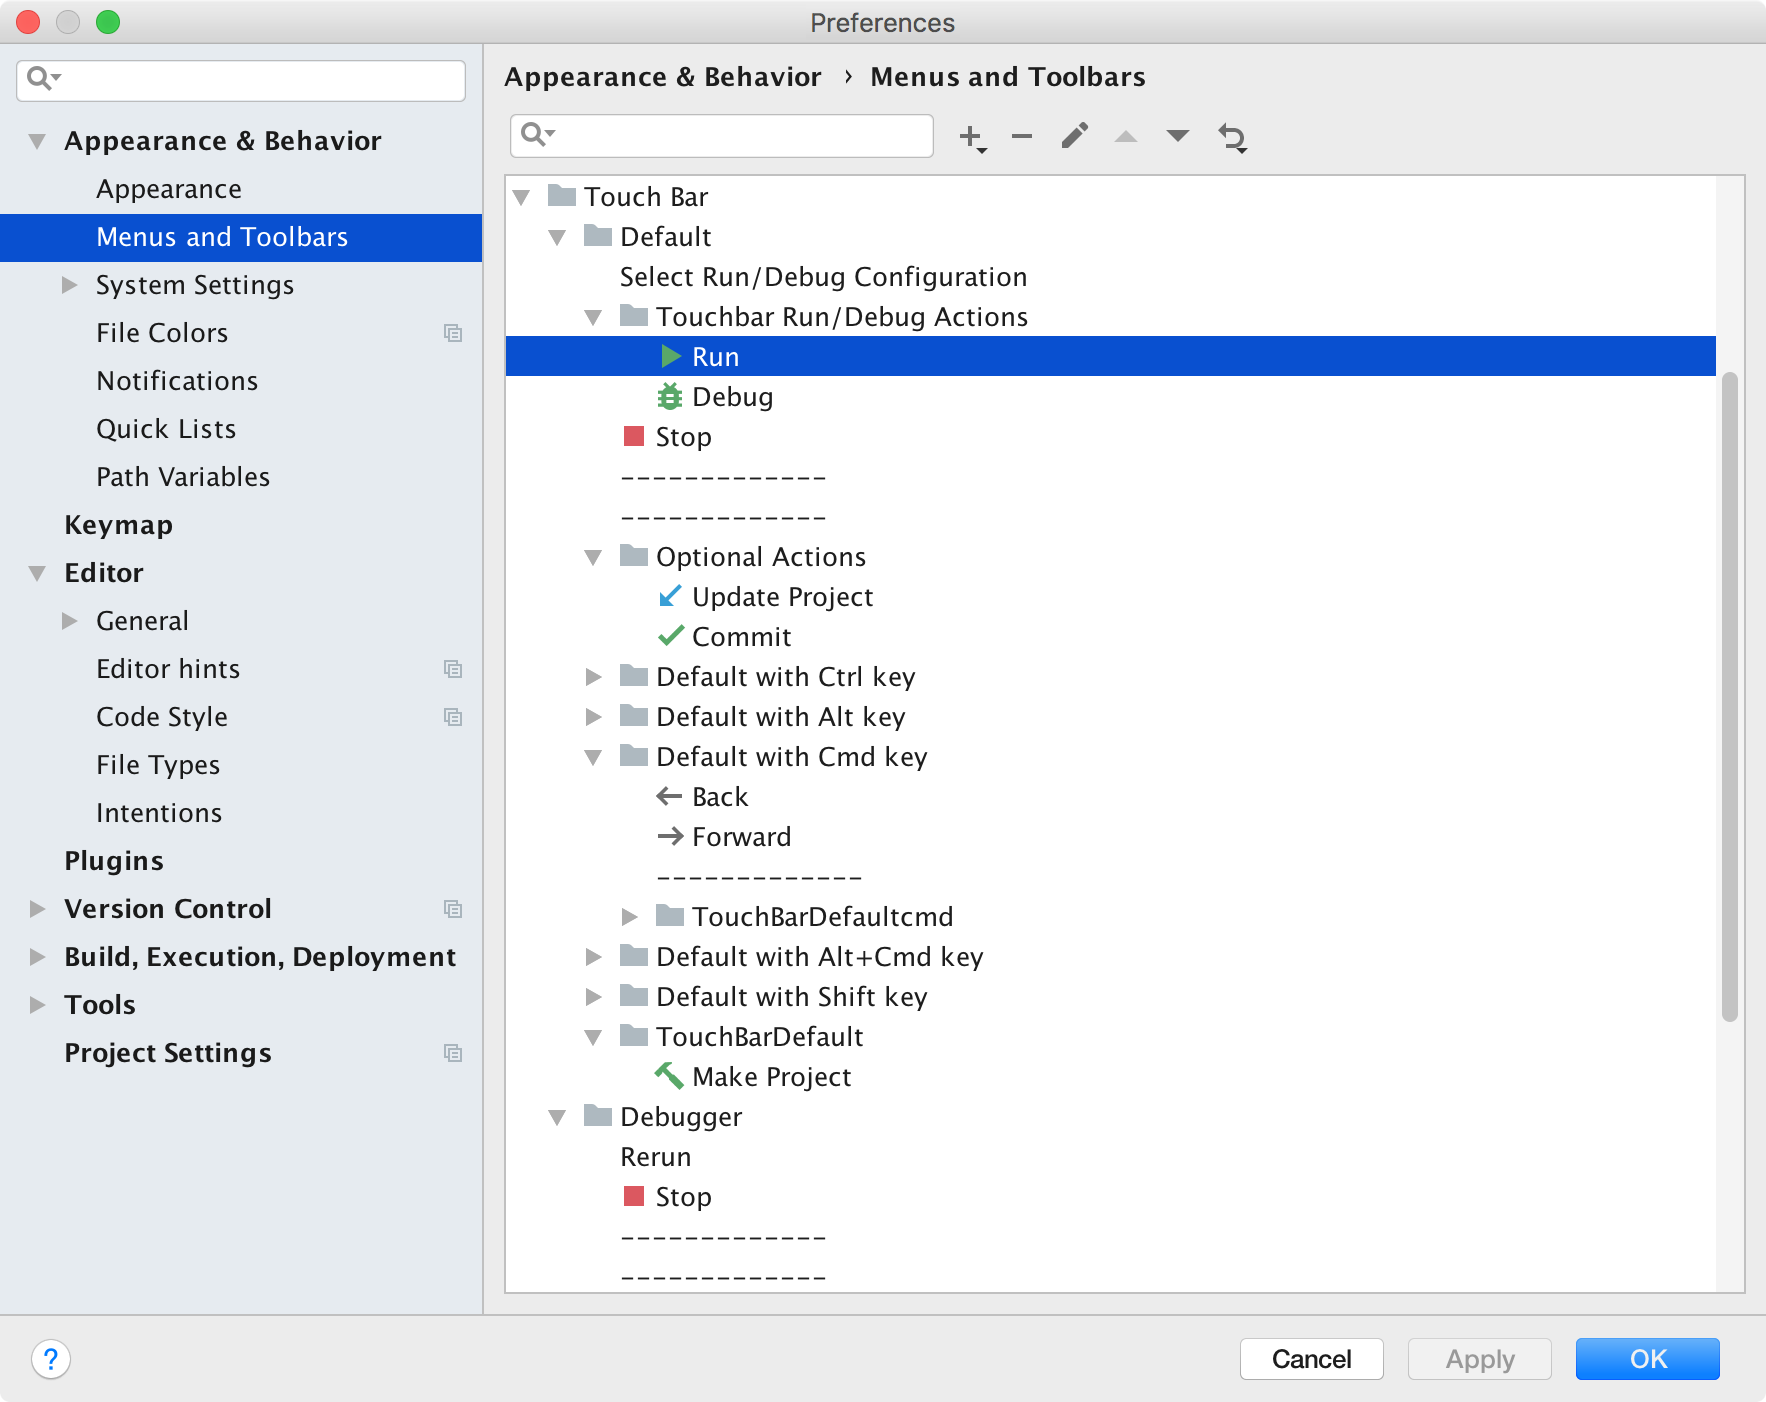Click the OK button

tap(1647, 1359)
